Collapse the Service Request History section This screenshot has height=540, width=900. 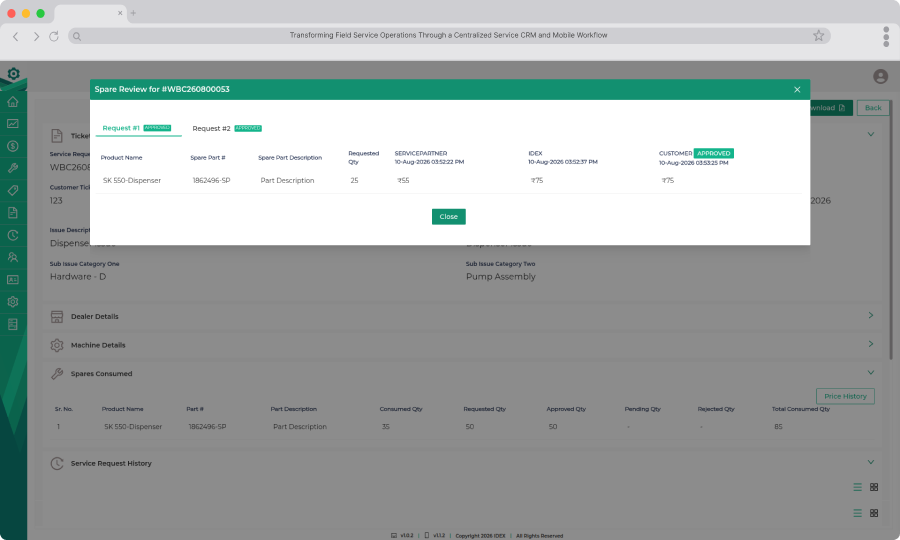tap(871, 462)
